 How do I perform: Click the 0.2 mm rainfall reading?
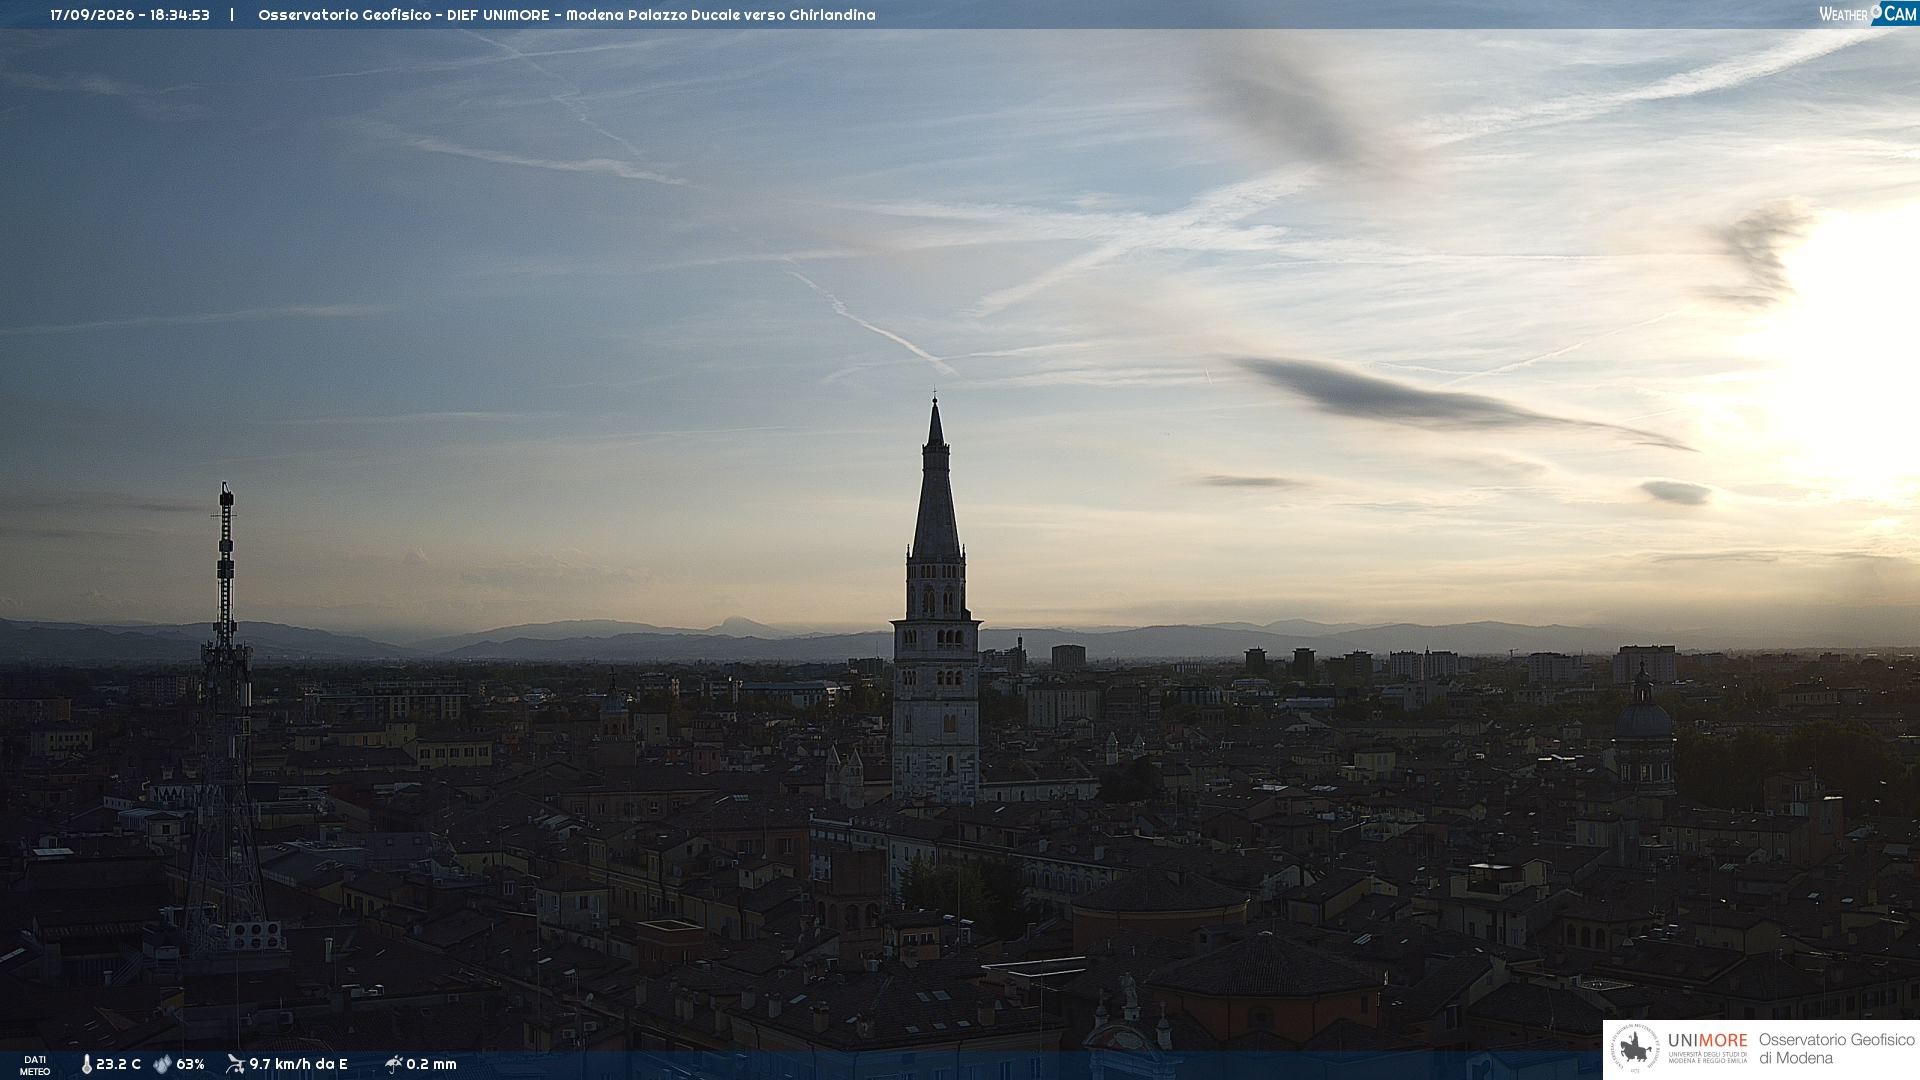[x=431, y=1065]
